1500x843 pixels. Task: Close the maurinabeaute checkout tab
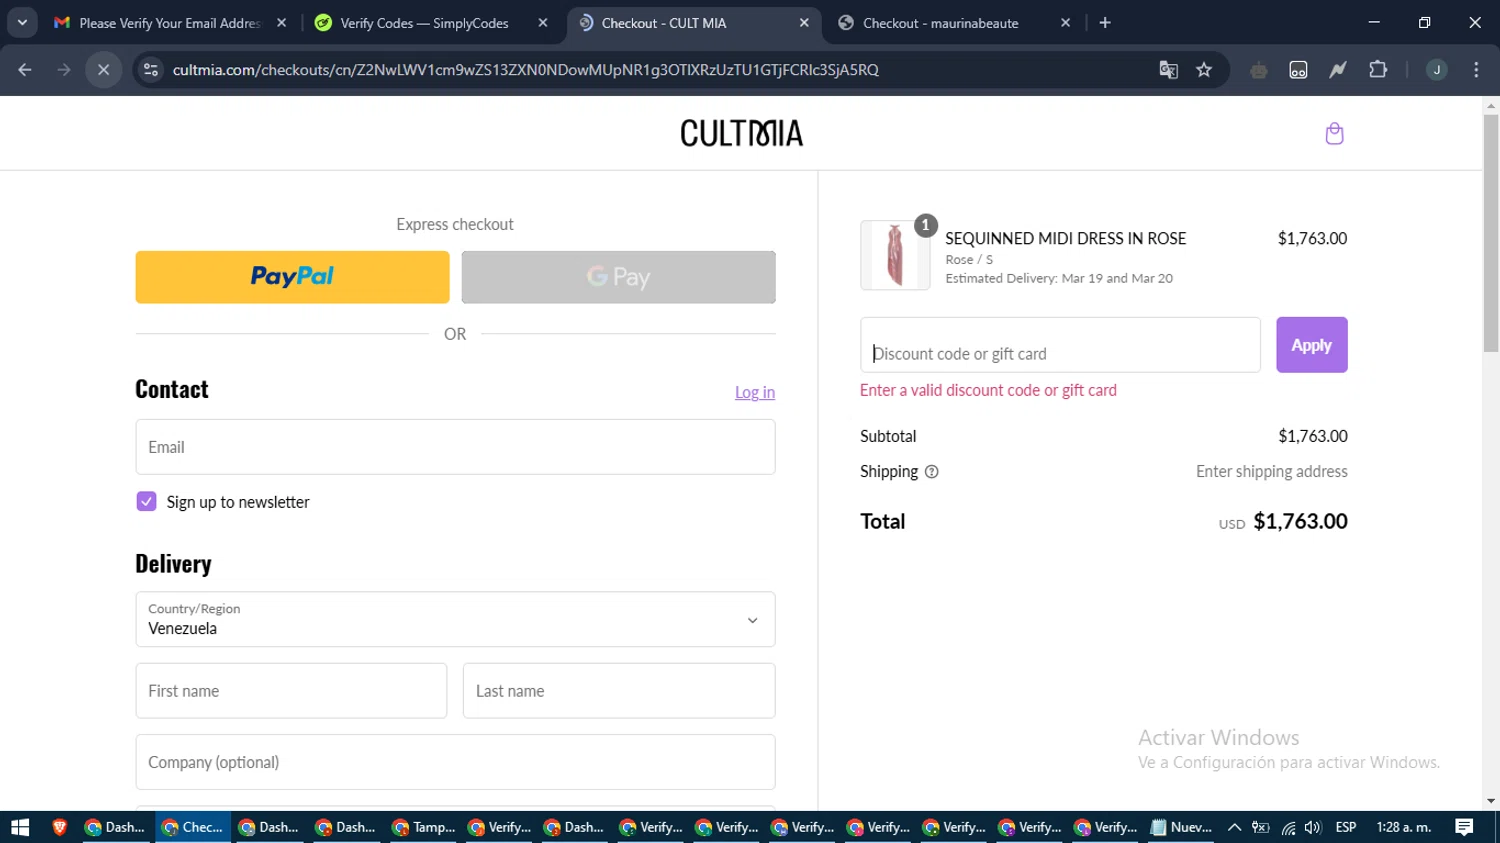1065,23
